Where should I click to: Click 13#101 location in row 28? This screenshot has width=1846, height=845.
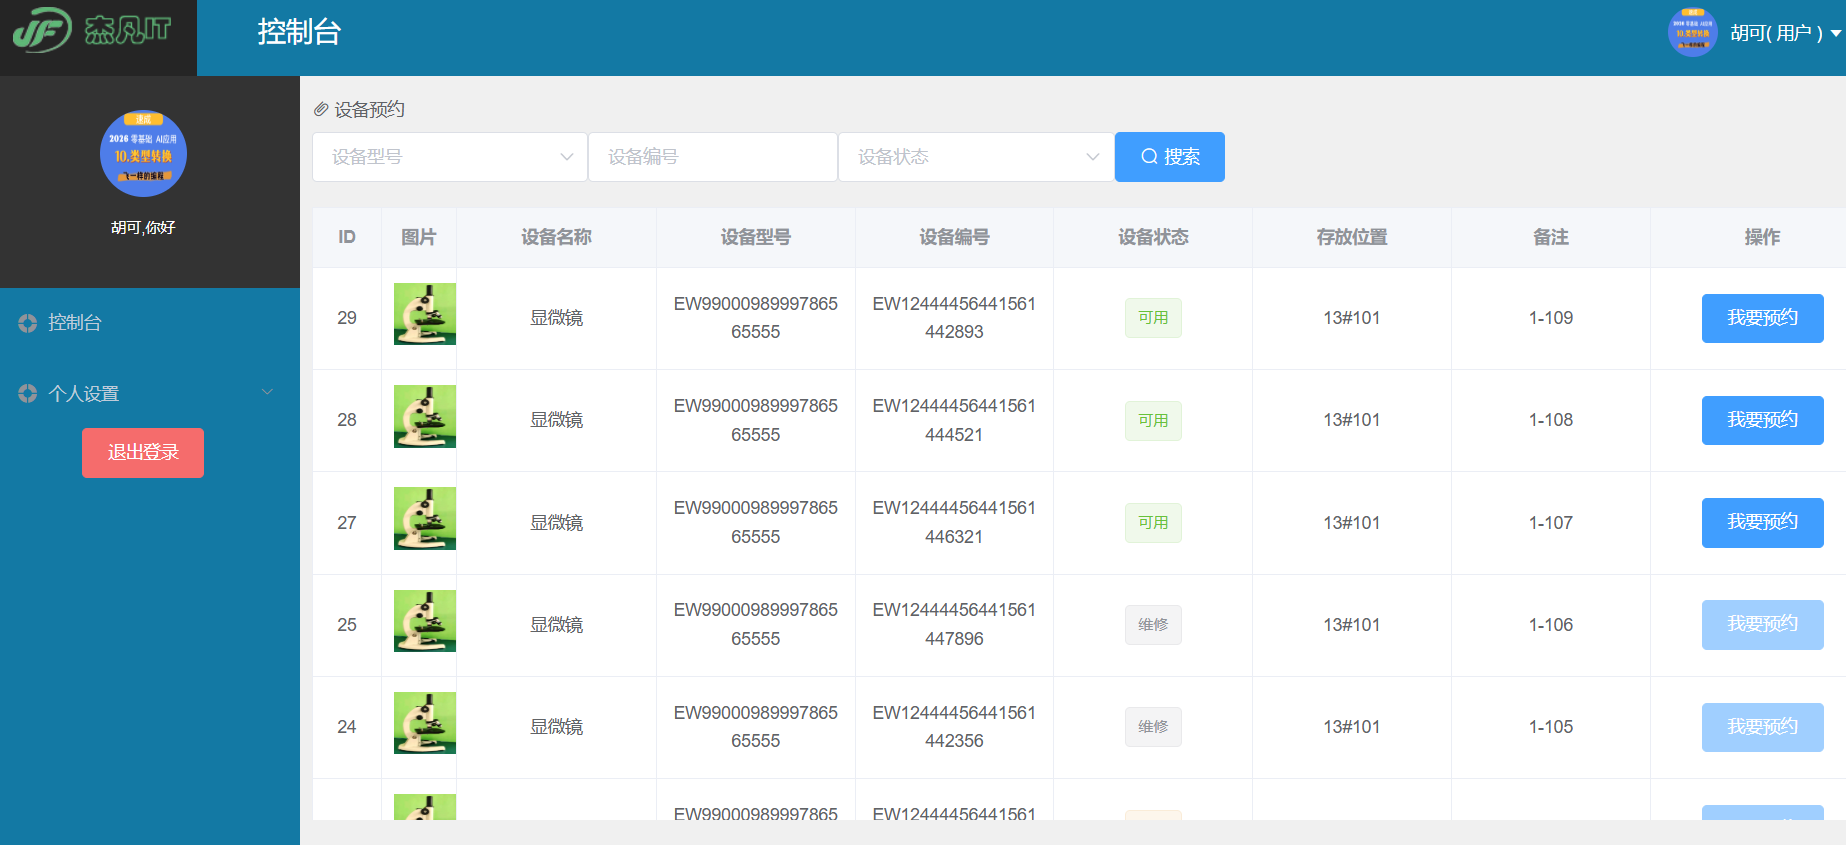1352,420
